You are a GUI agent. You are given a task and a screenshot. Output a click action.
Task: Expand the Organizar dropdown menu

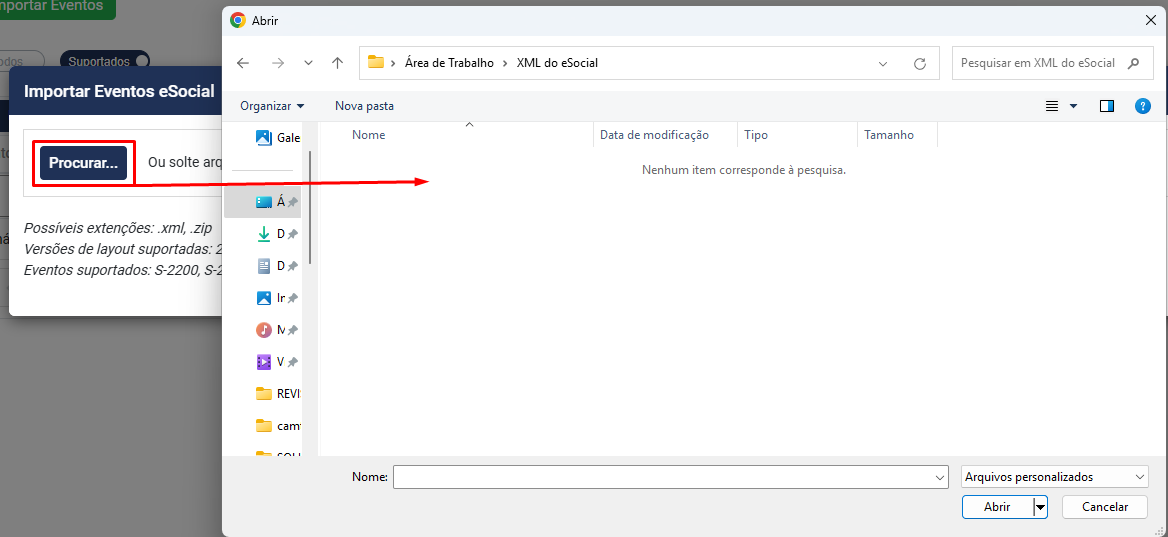[272, 106]
